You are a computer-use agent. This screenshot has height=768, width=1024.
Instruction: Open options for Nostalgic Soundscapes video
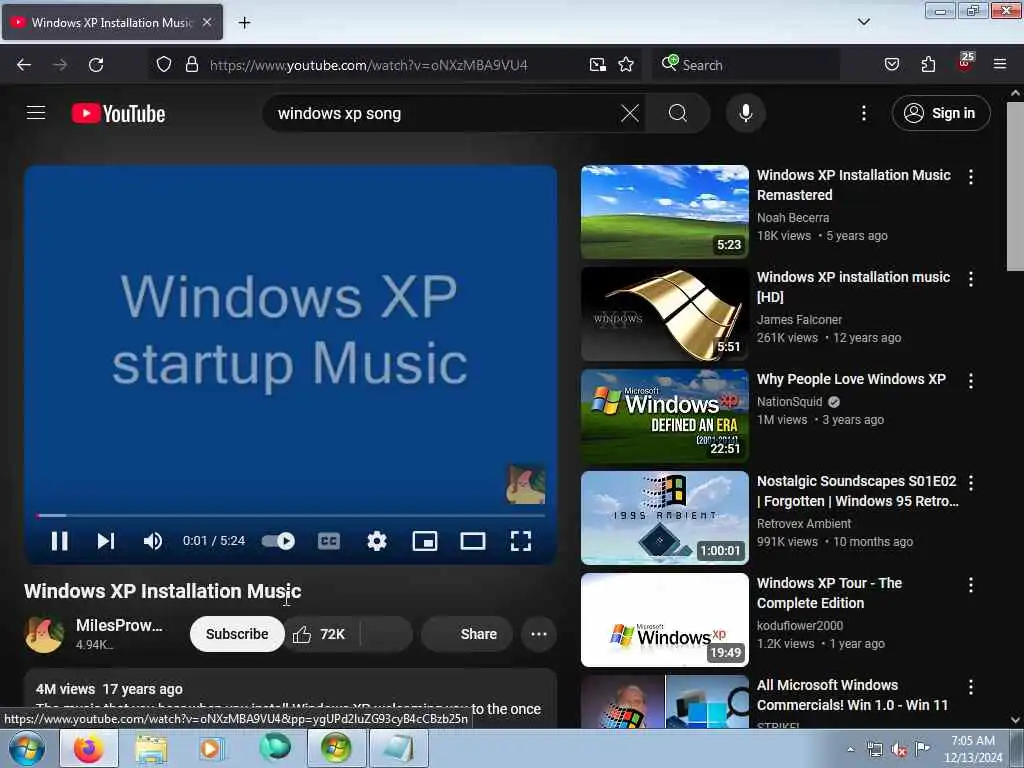tap(970, 483)
